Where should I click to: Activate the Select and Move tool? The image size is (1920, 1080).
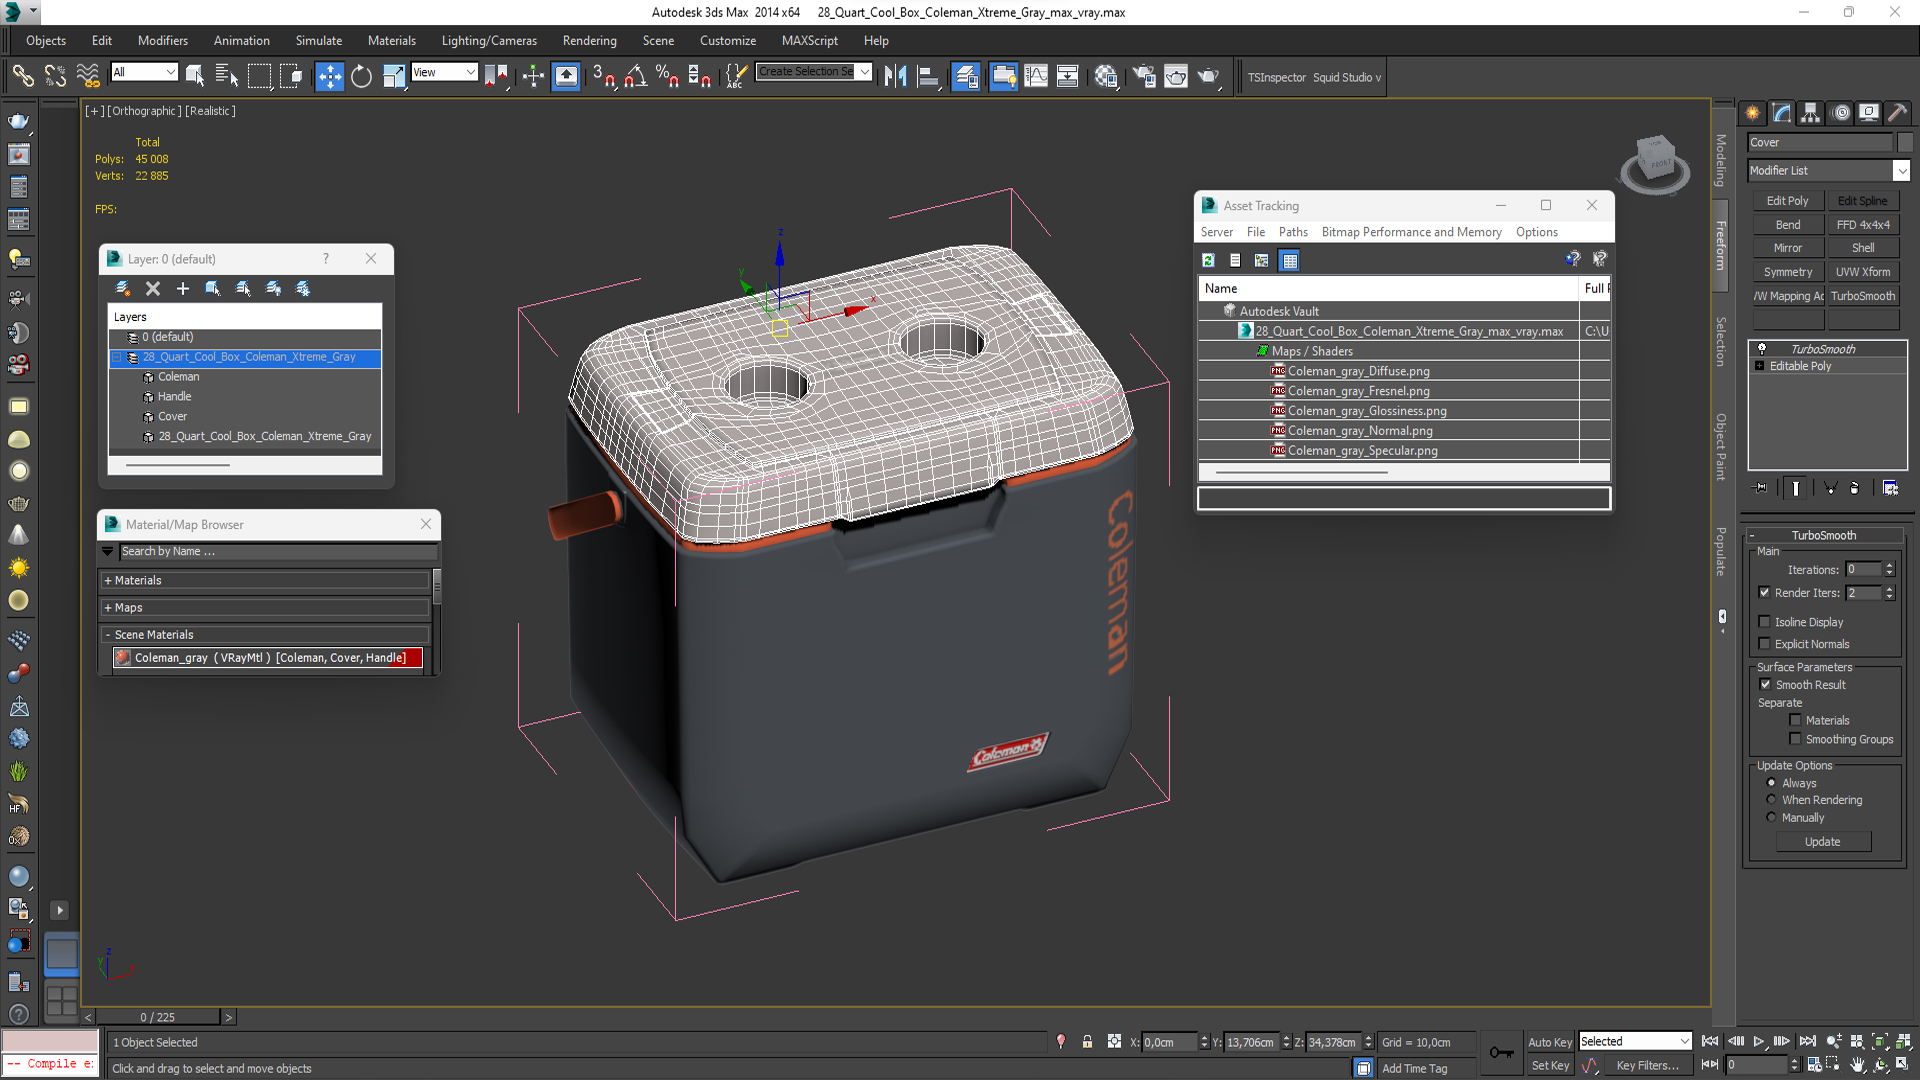(329, 76)
